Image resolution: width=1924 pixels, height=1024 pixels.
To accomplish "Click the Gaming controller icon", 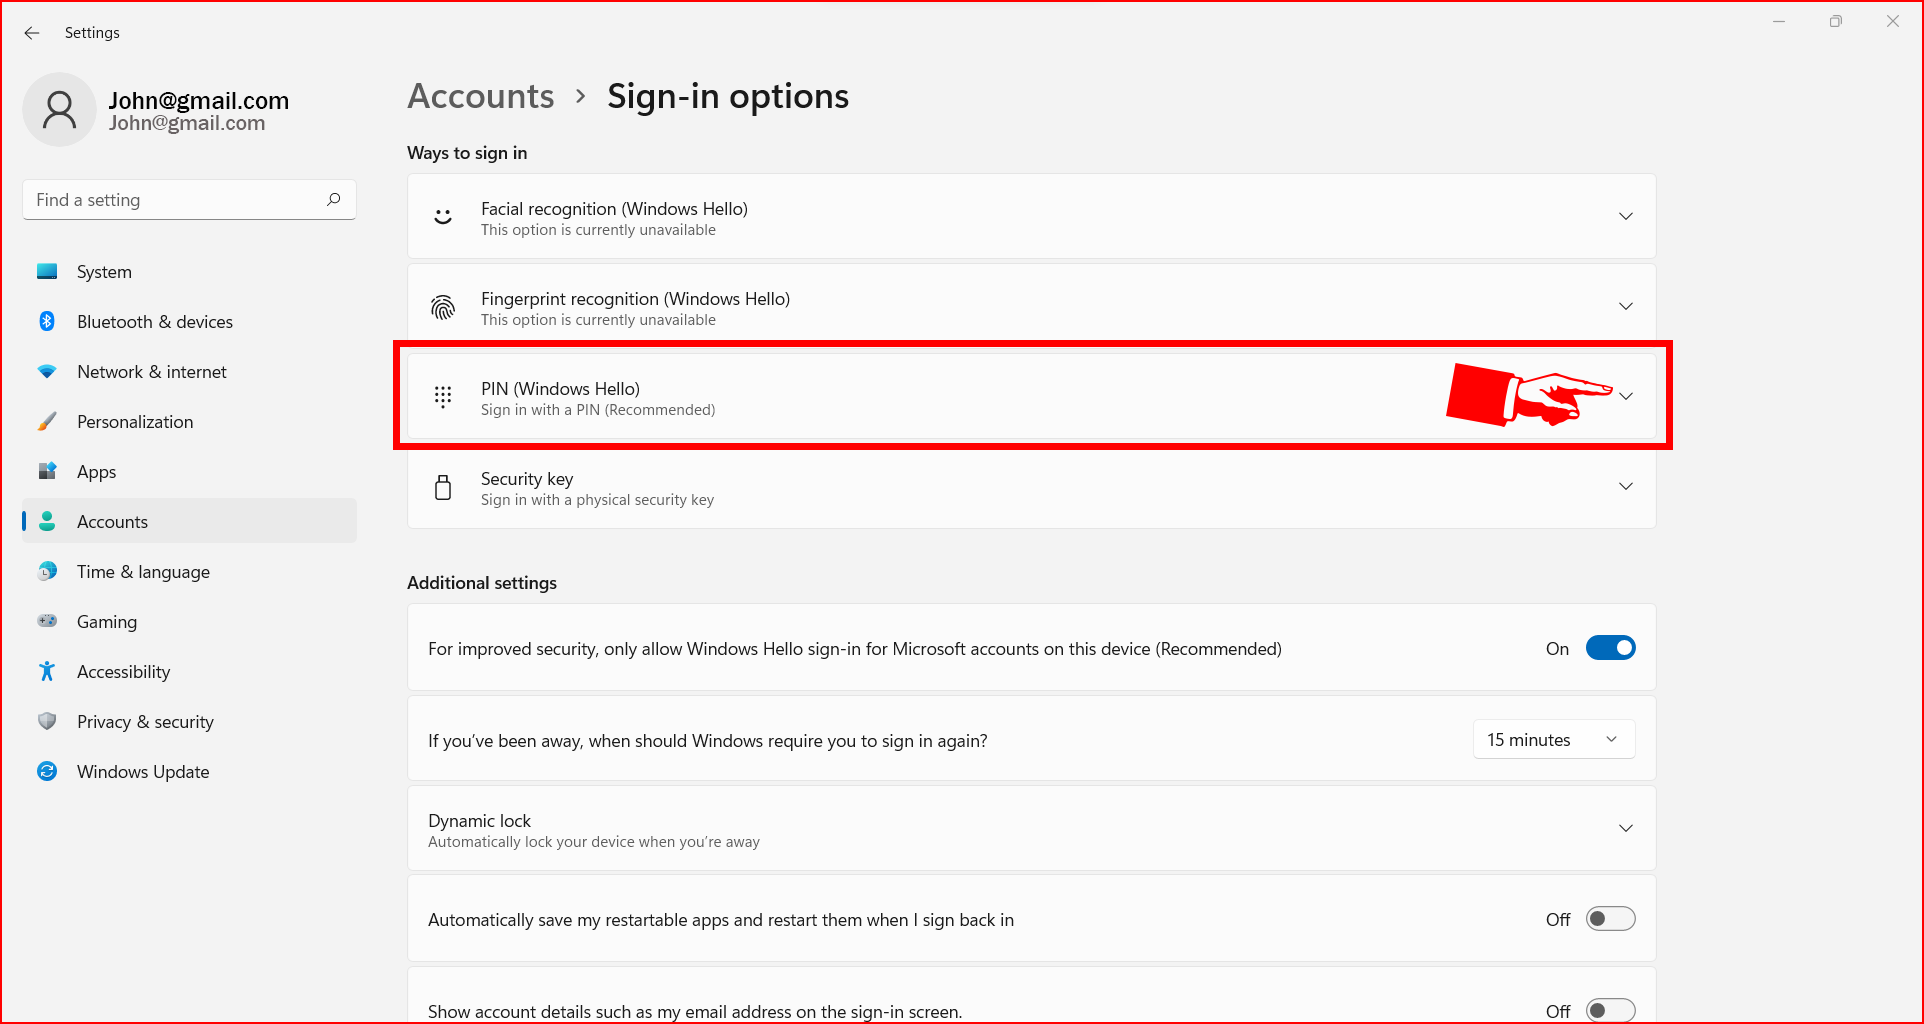I will point(47,621).
